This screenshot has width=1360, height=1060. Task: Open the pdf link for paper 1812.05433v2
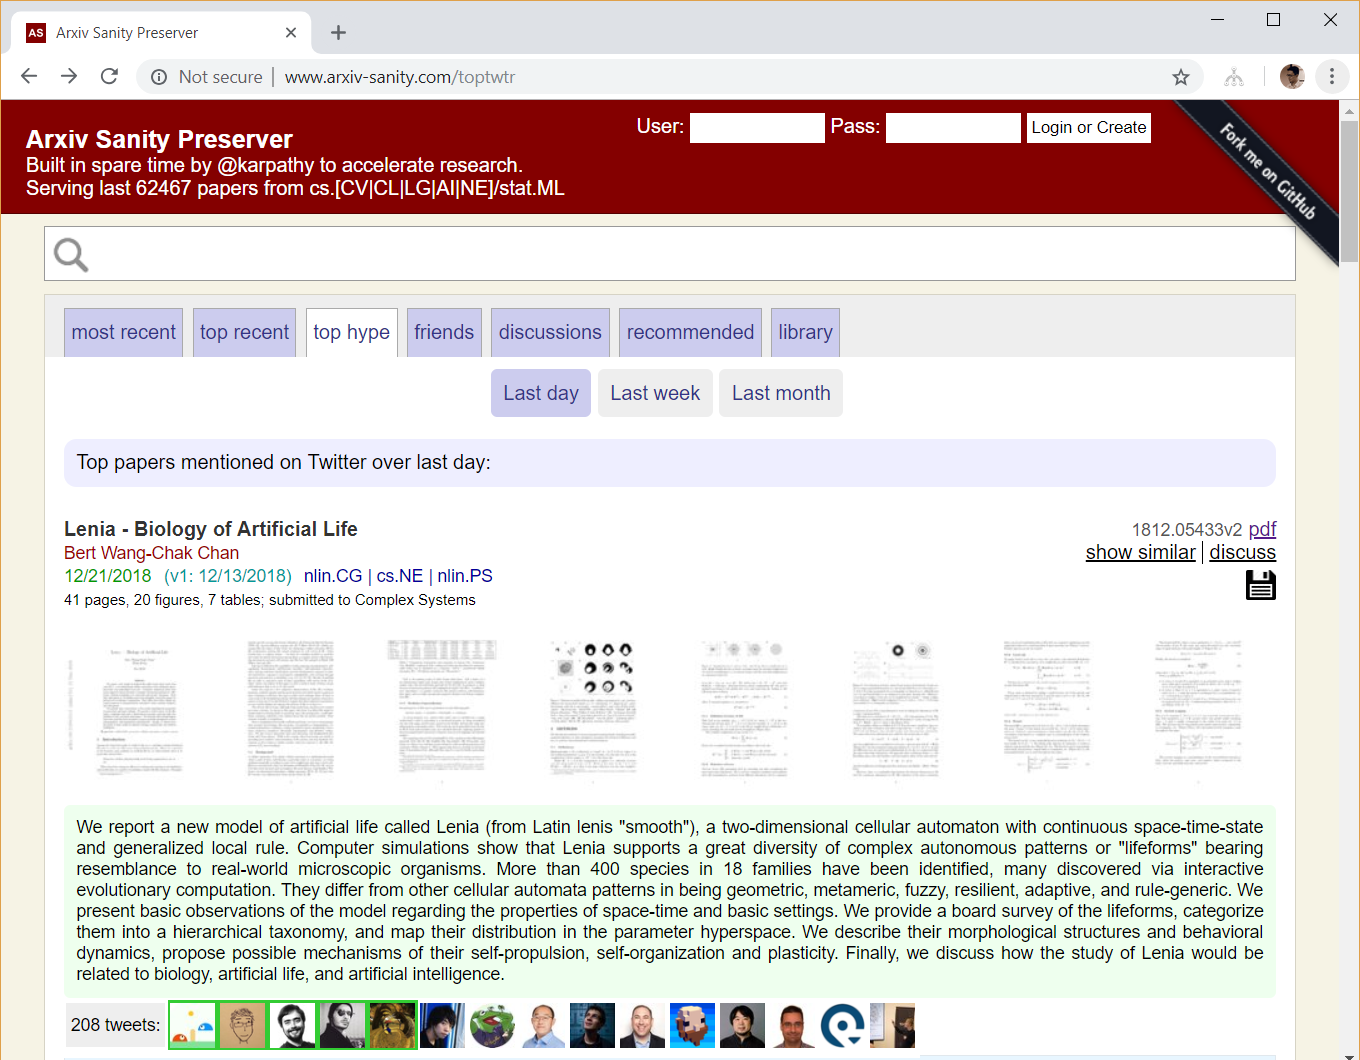[x=1262, y=529]
